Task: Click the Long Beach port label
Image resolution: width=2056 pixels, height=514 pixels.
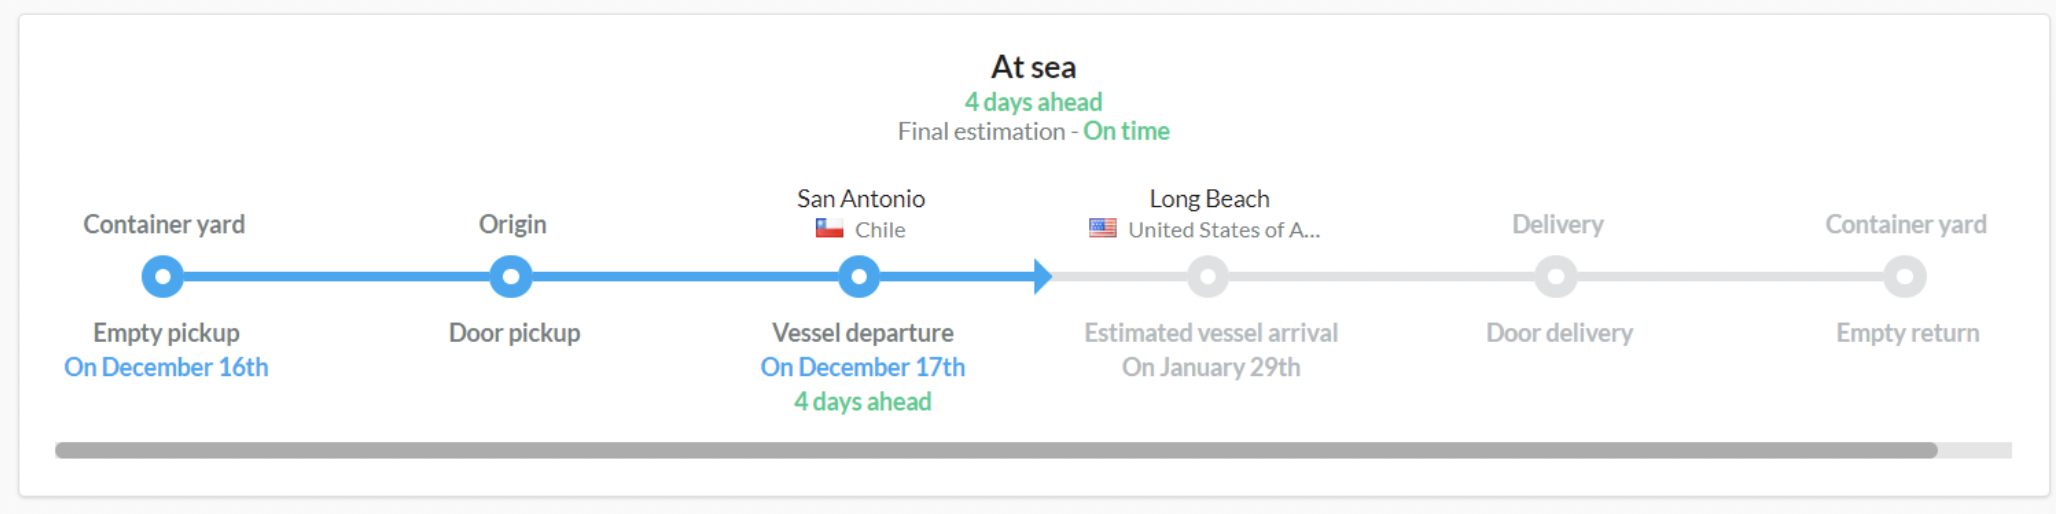Action: (1209, 199)
